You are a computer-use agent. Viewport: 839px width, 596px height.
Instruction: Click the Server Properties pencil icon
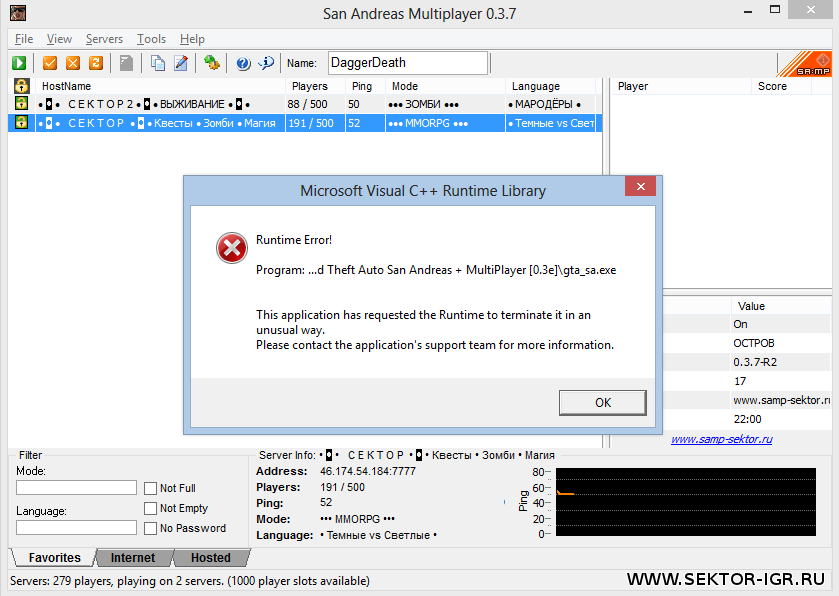[x=181, y=63]
